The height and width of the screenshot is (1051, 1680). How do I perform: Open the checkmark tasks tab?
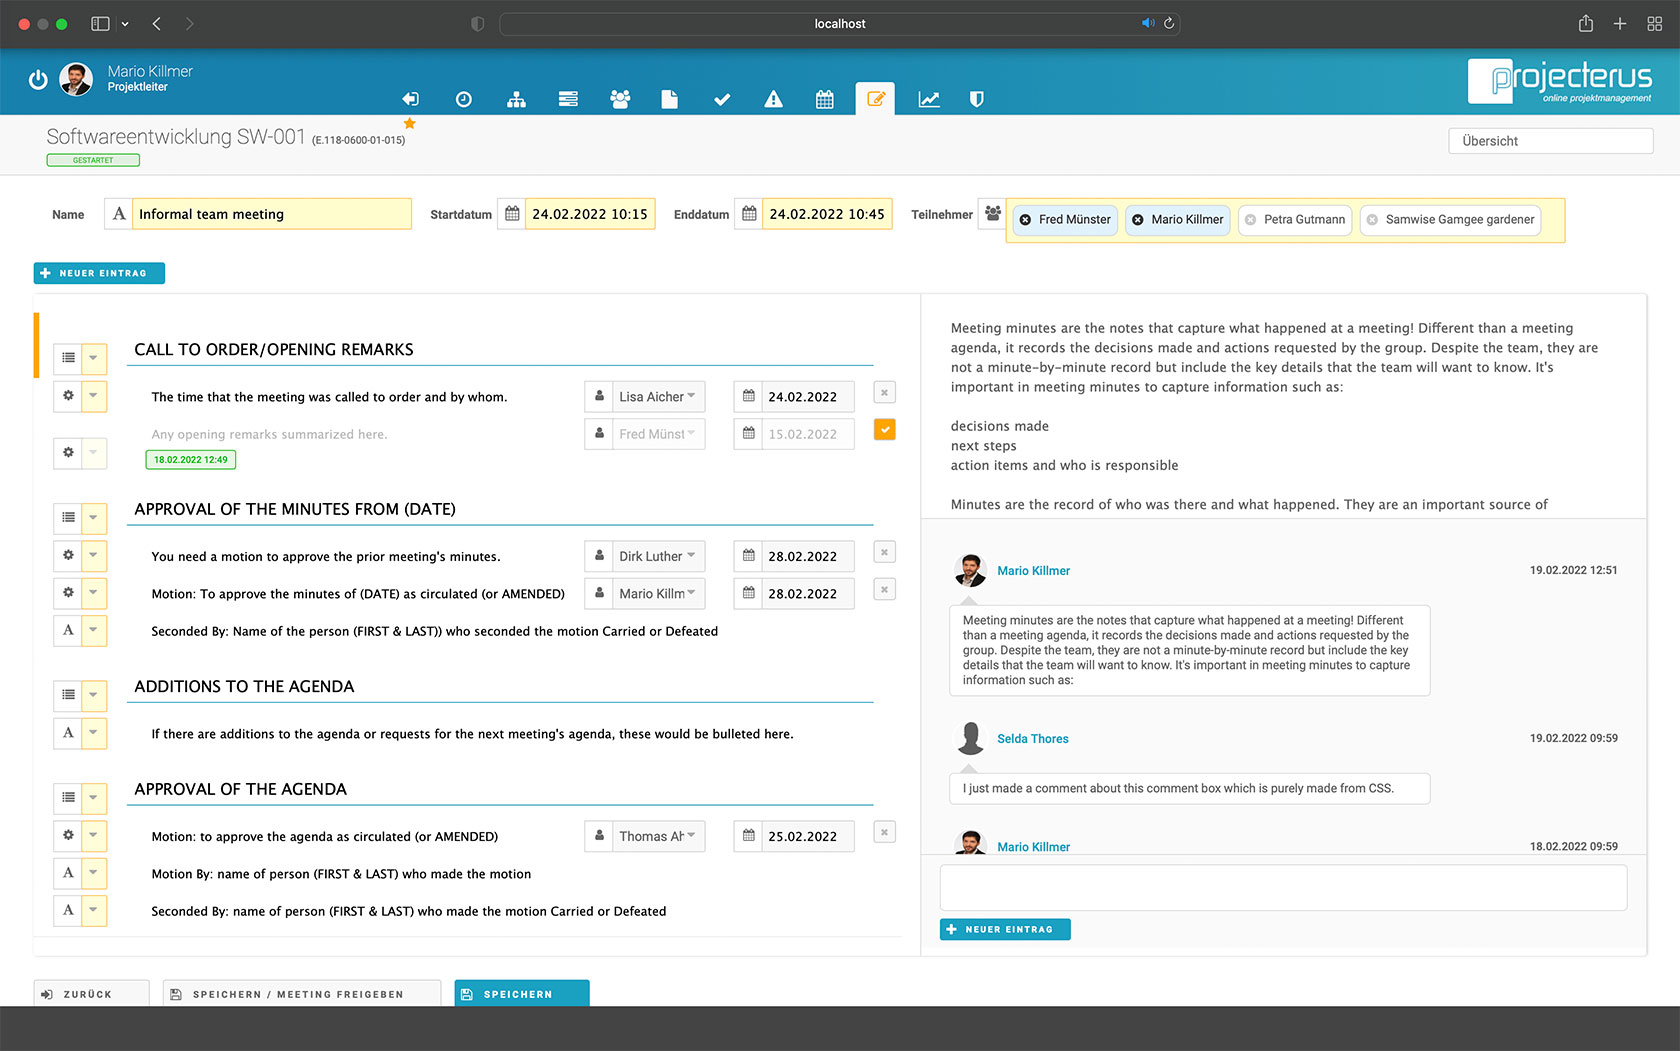coord(721,99)
